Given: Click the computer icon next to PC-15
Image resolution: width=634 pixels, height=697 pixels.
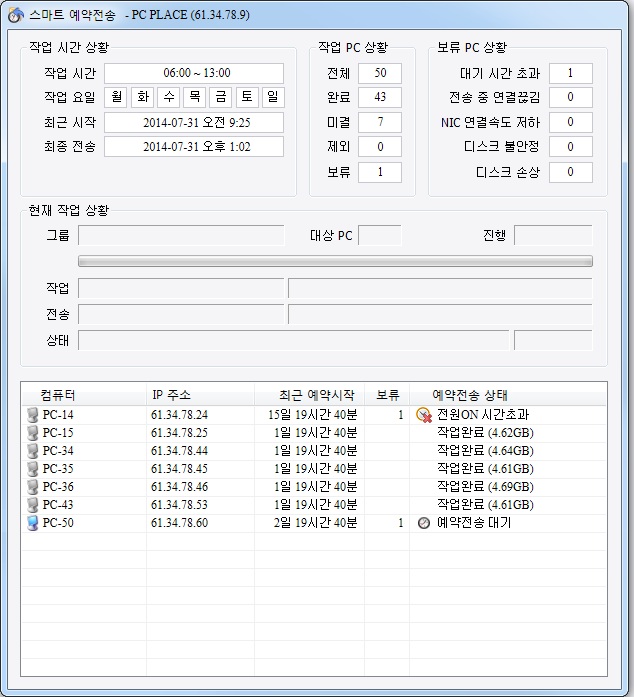Looking at the screenshot, I should pos(32,433).
